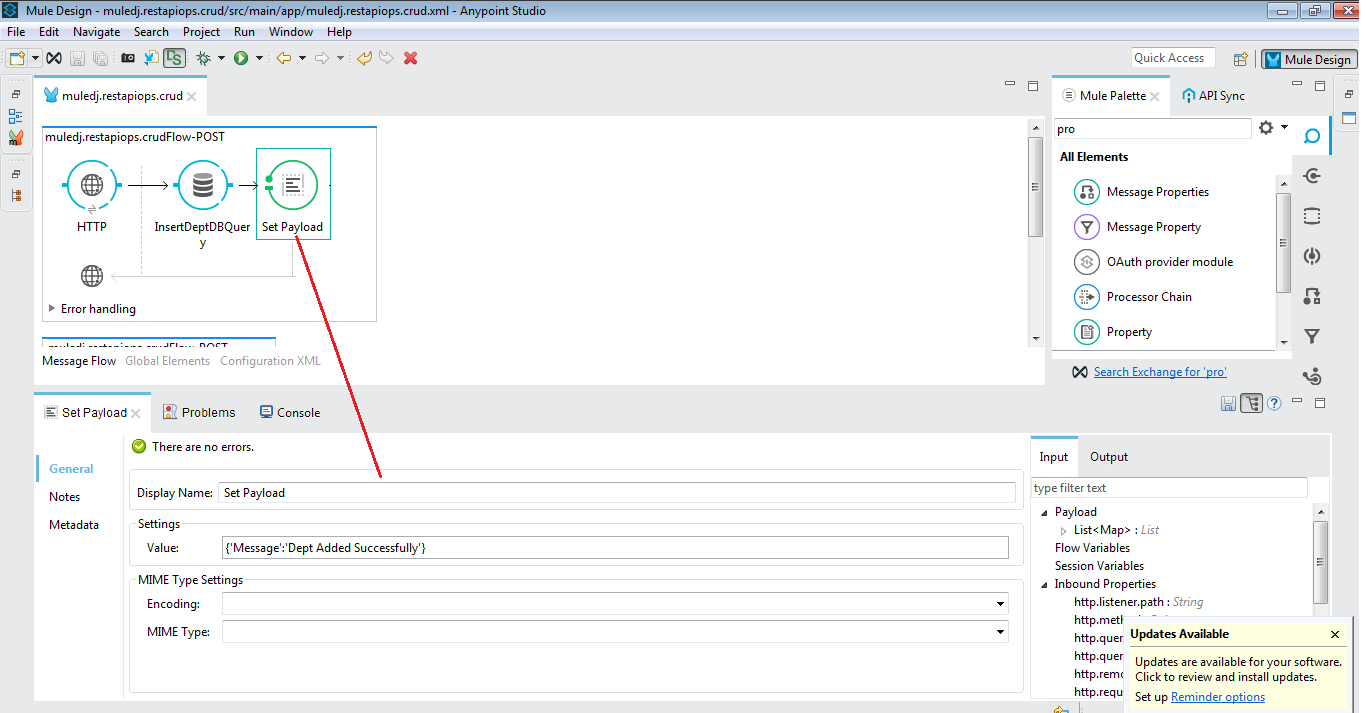Click the red X delete toolbar icon
The image size is (1366, 713).
coord(410,58)
